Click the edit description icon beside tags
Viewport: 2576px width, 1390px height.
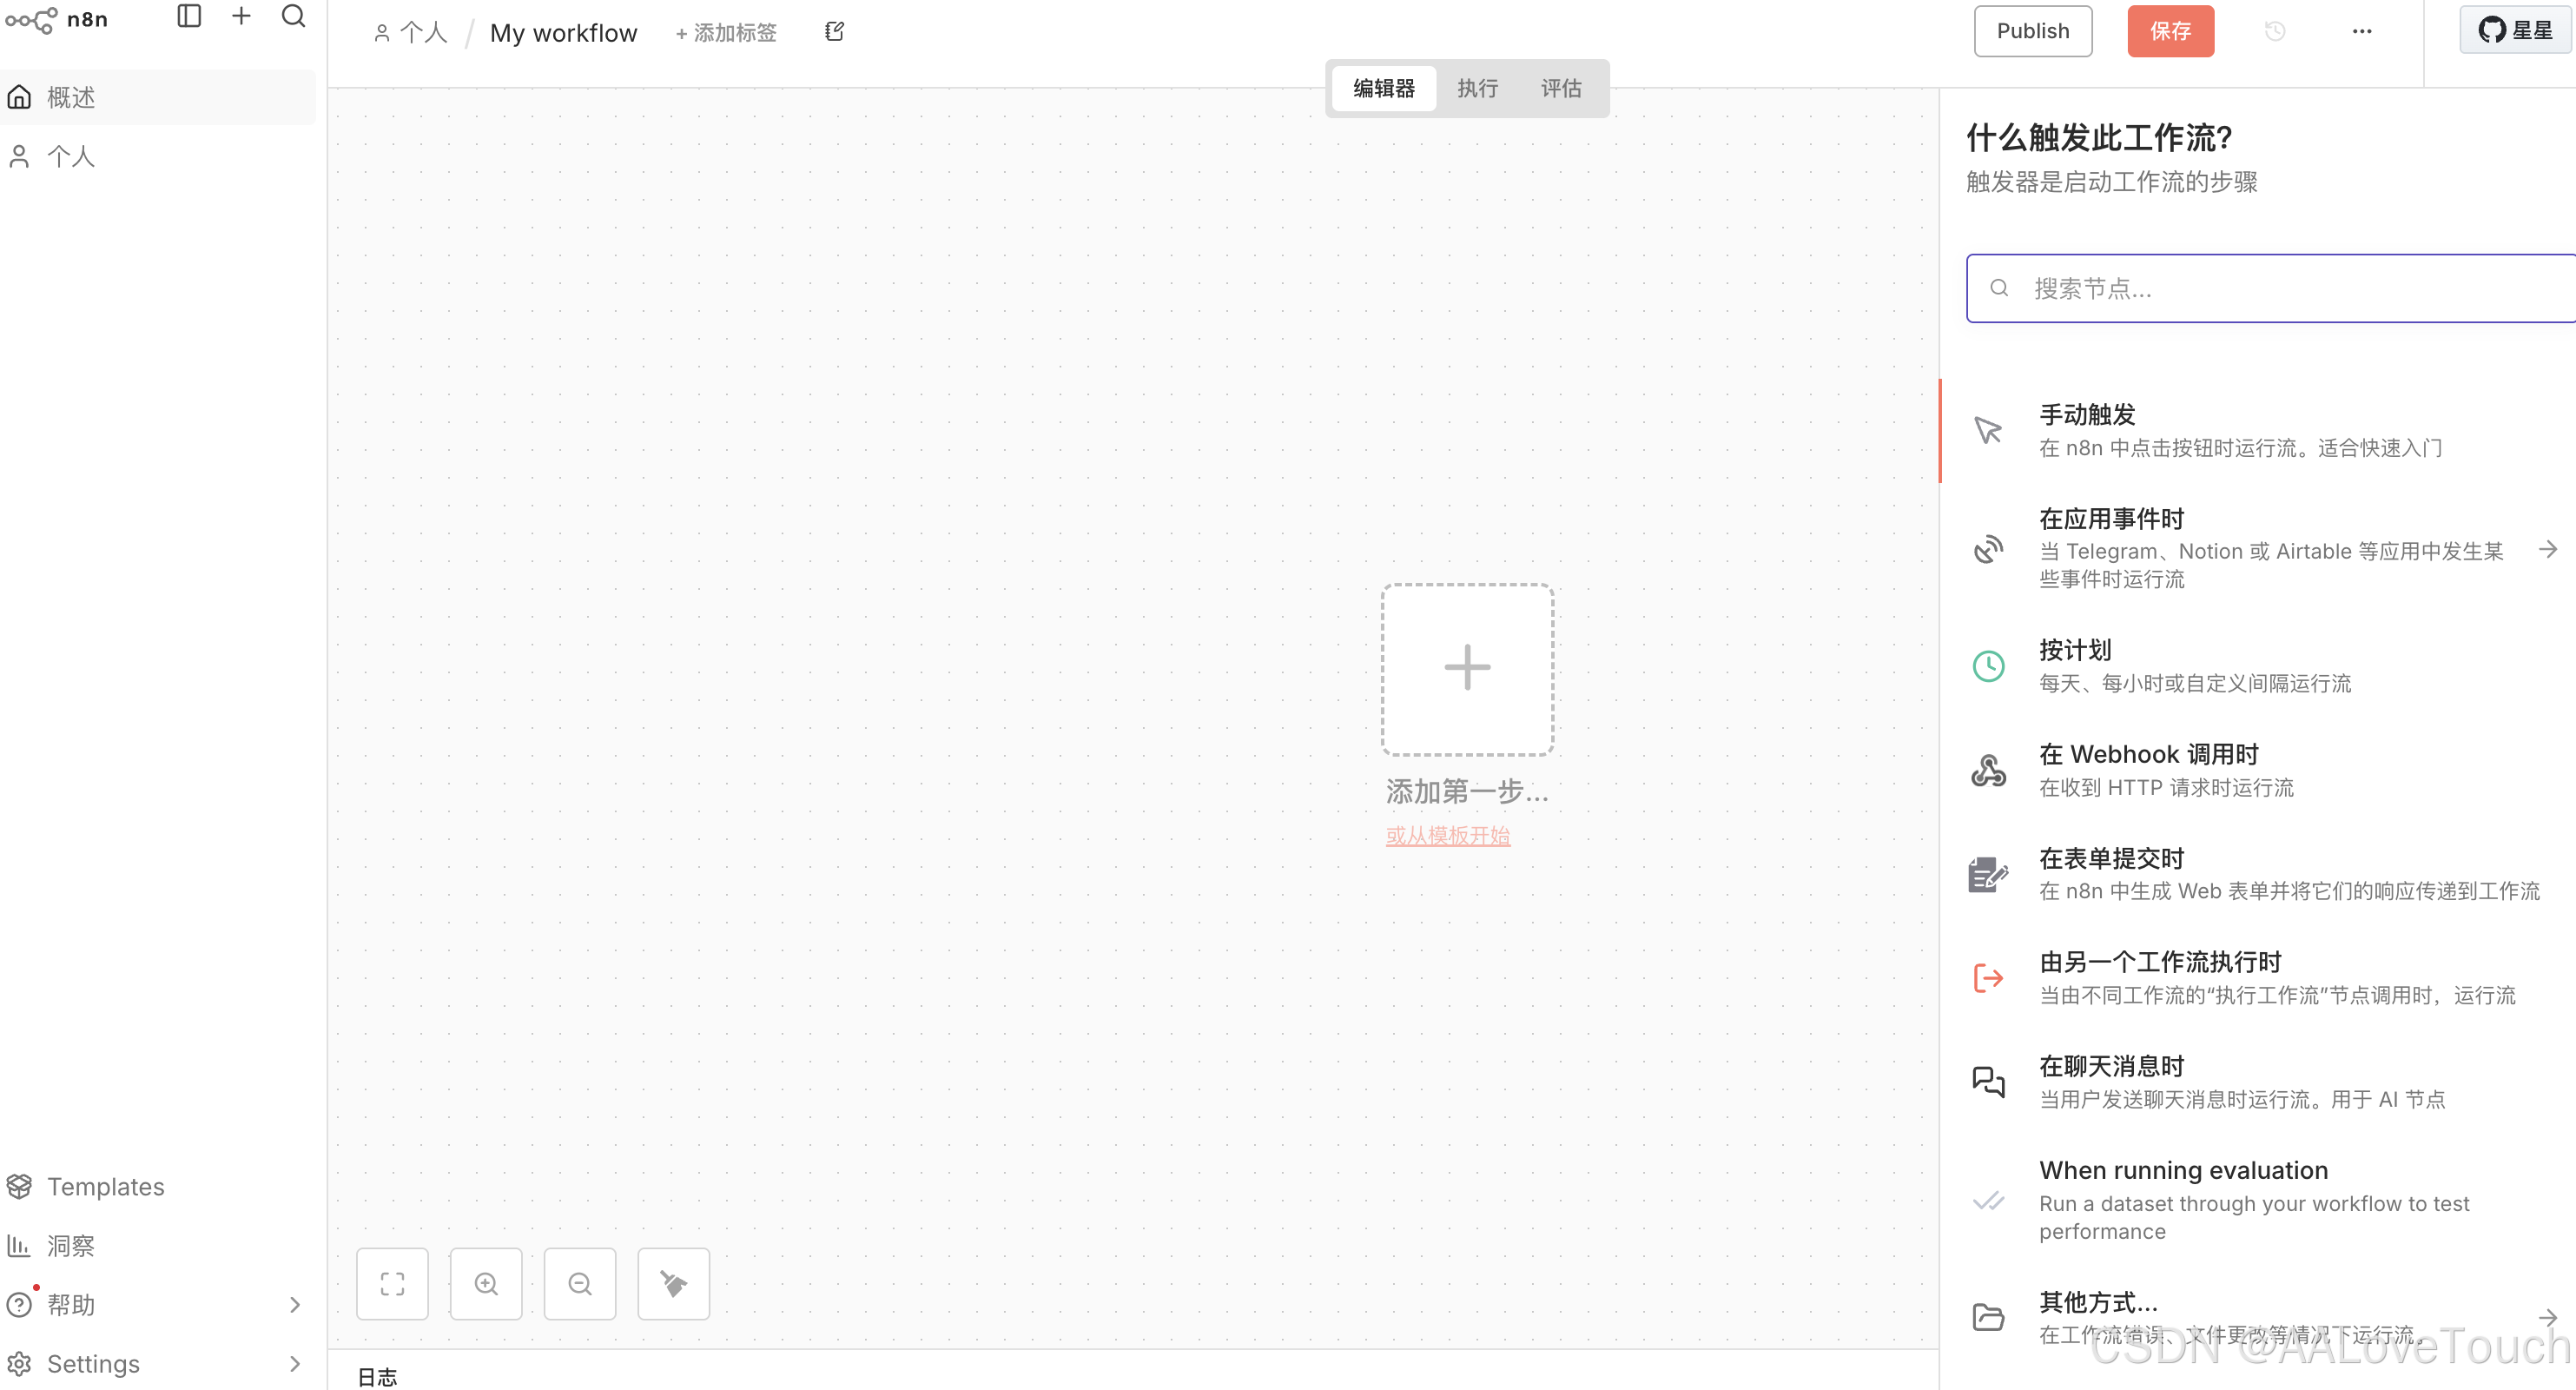click(x=834, y=32)
